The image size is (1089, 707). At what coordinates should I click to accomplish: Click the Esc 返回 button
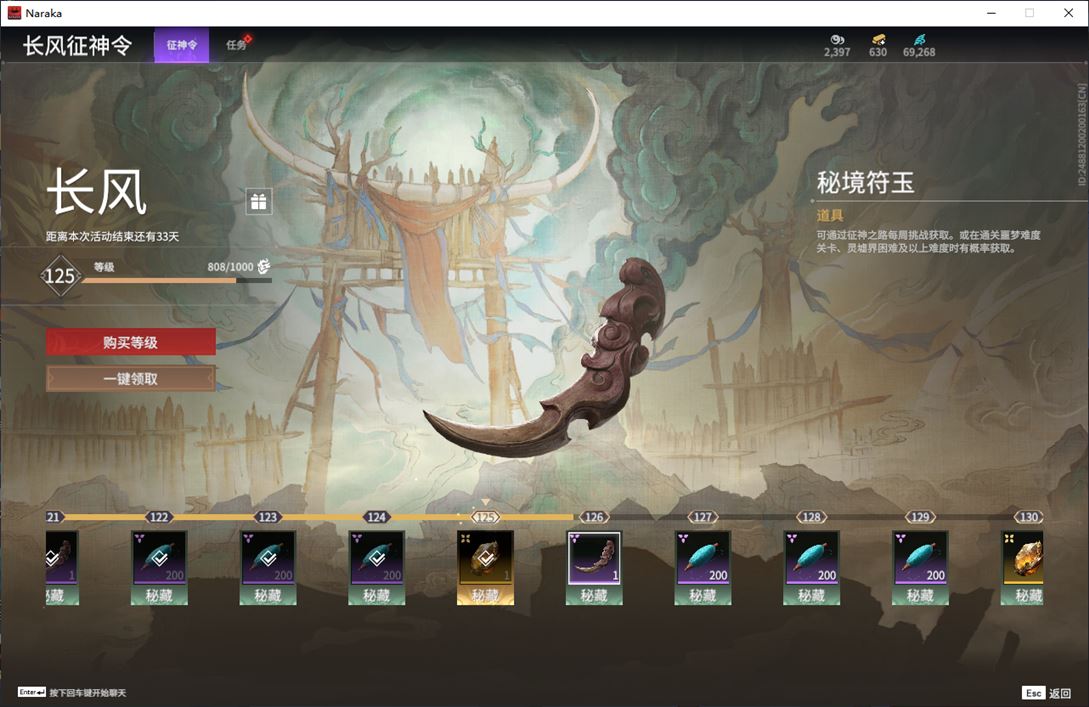coord(1047,692)
